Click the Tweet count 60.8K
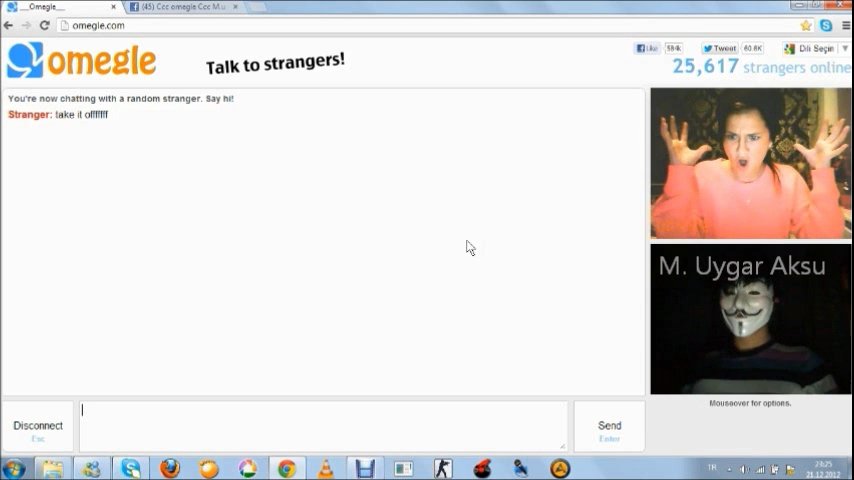 click(753, 48)
